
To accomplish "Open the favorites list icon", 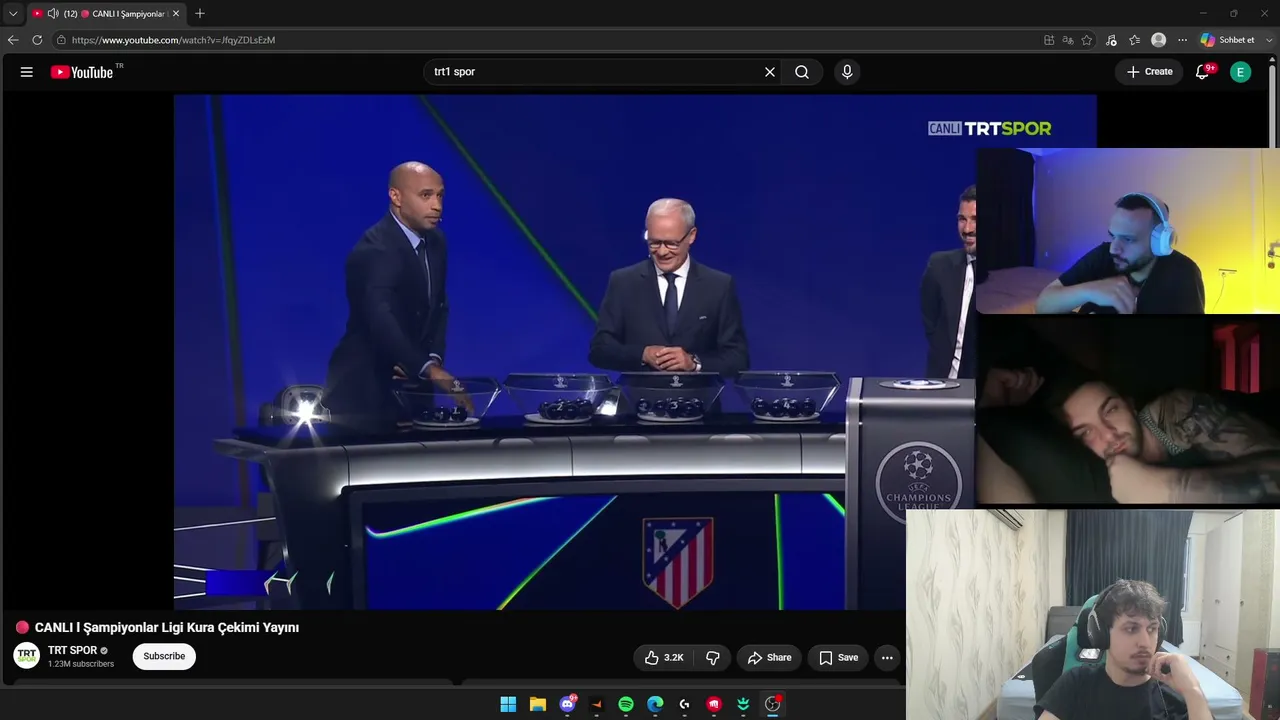I will pos(1134,40).
